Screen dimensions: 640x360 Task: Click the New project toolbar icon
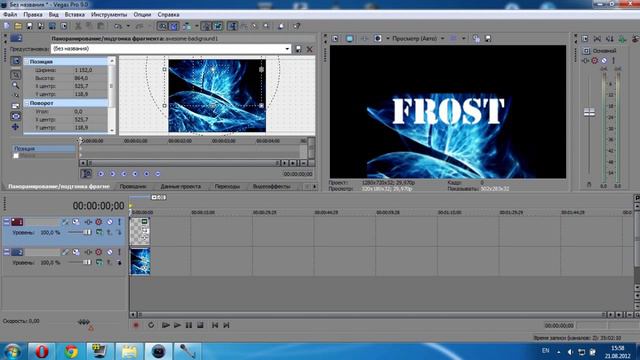point(7,26)
